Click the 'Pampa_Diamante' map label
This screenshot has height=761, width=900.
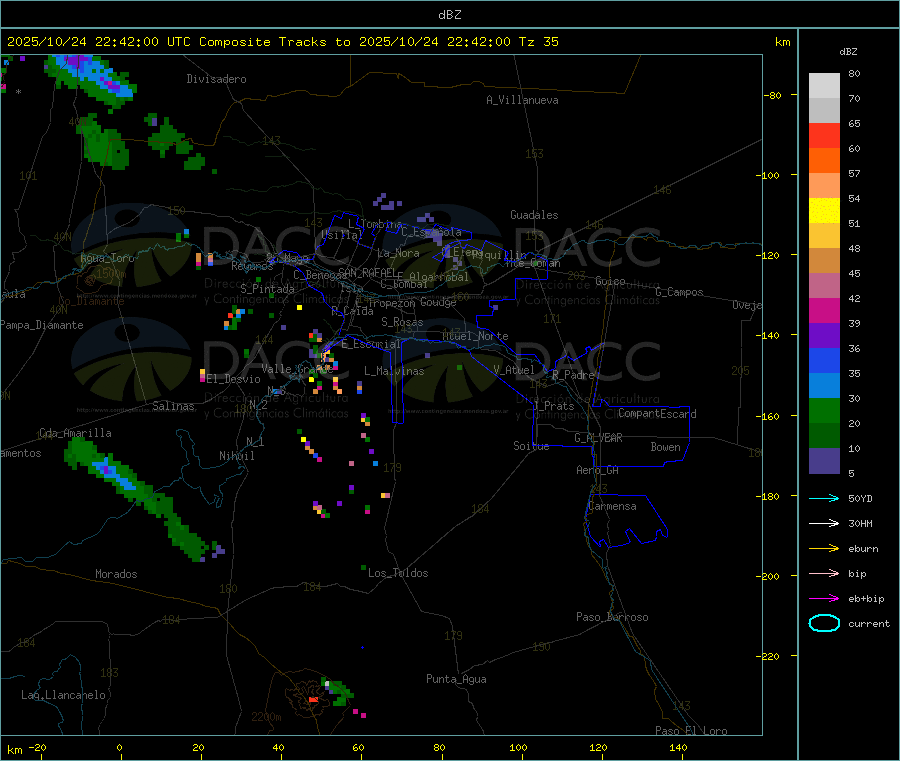click(x=42, y=325)
